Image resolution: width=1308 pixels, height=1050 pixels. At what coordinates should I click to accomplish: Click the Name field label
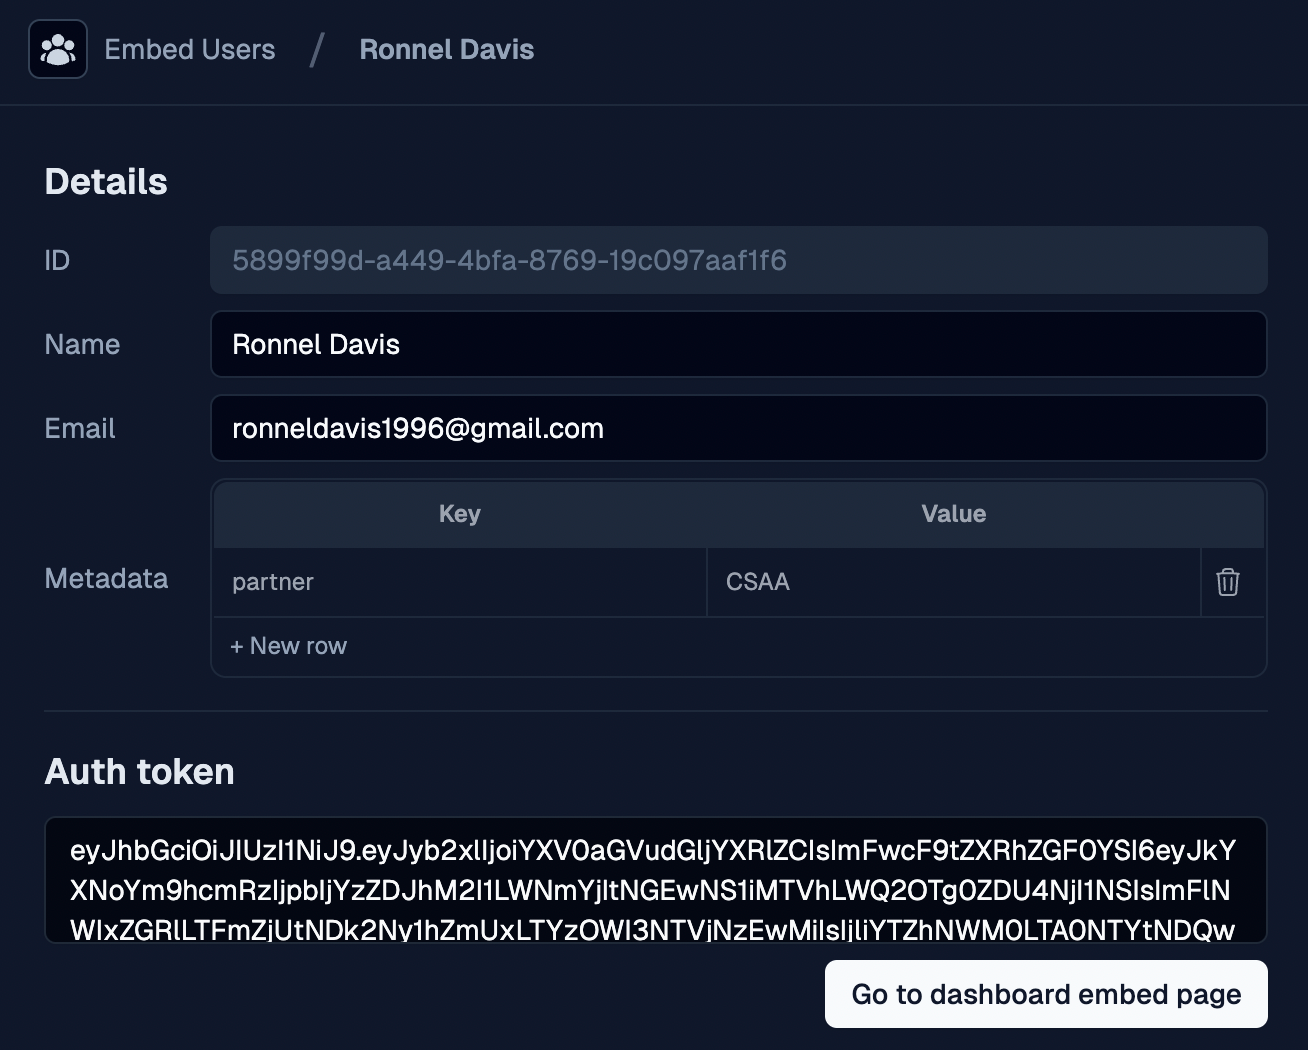point(82,345)
